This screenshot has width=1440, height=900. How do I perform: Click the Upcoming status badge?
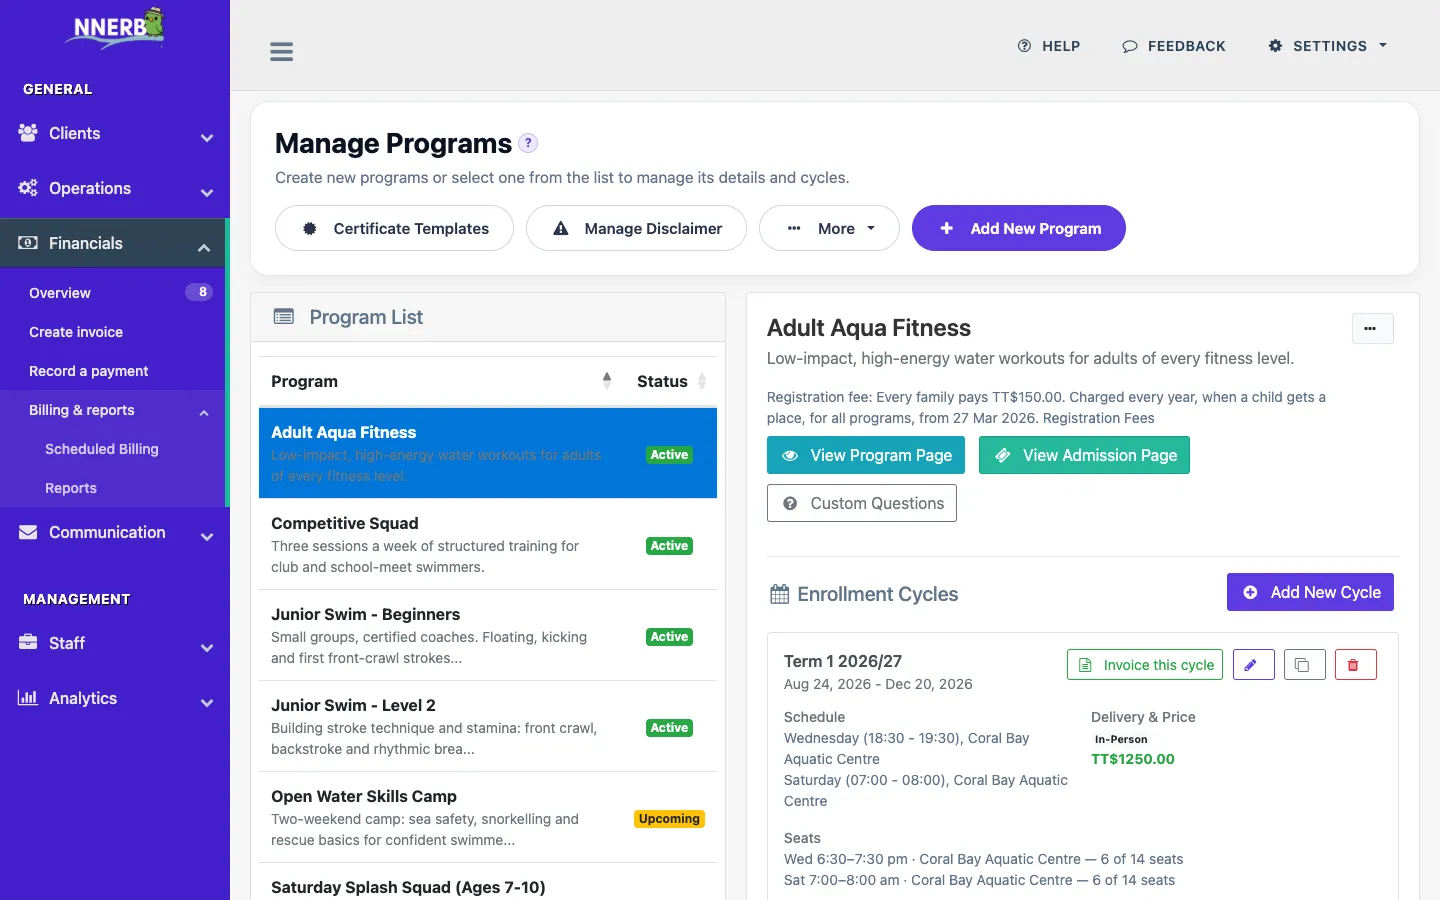669,819
